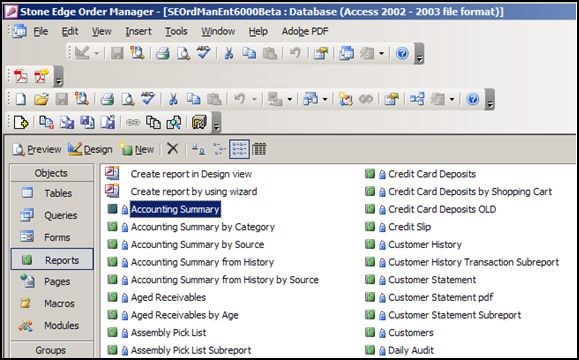Switch to Large Icons view
This screenshot has width=579, height=360.
199,149
